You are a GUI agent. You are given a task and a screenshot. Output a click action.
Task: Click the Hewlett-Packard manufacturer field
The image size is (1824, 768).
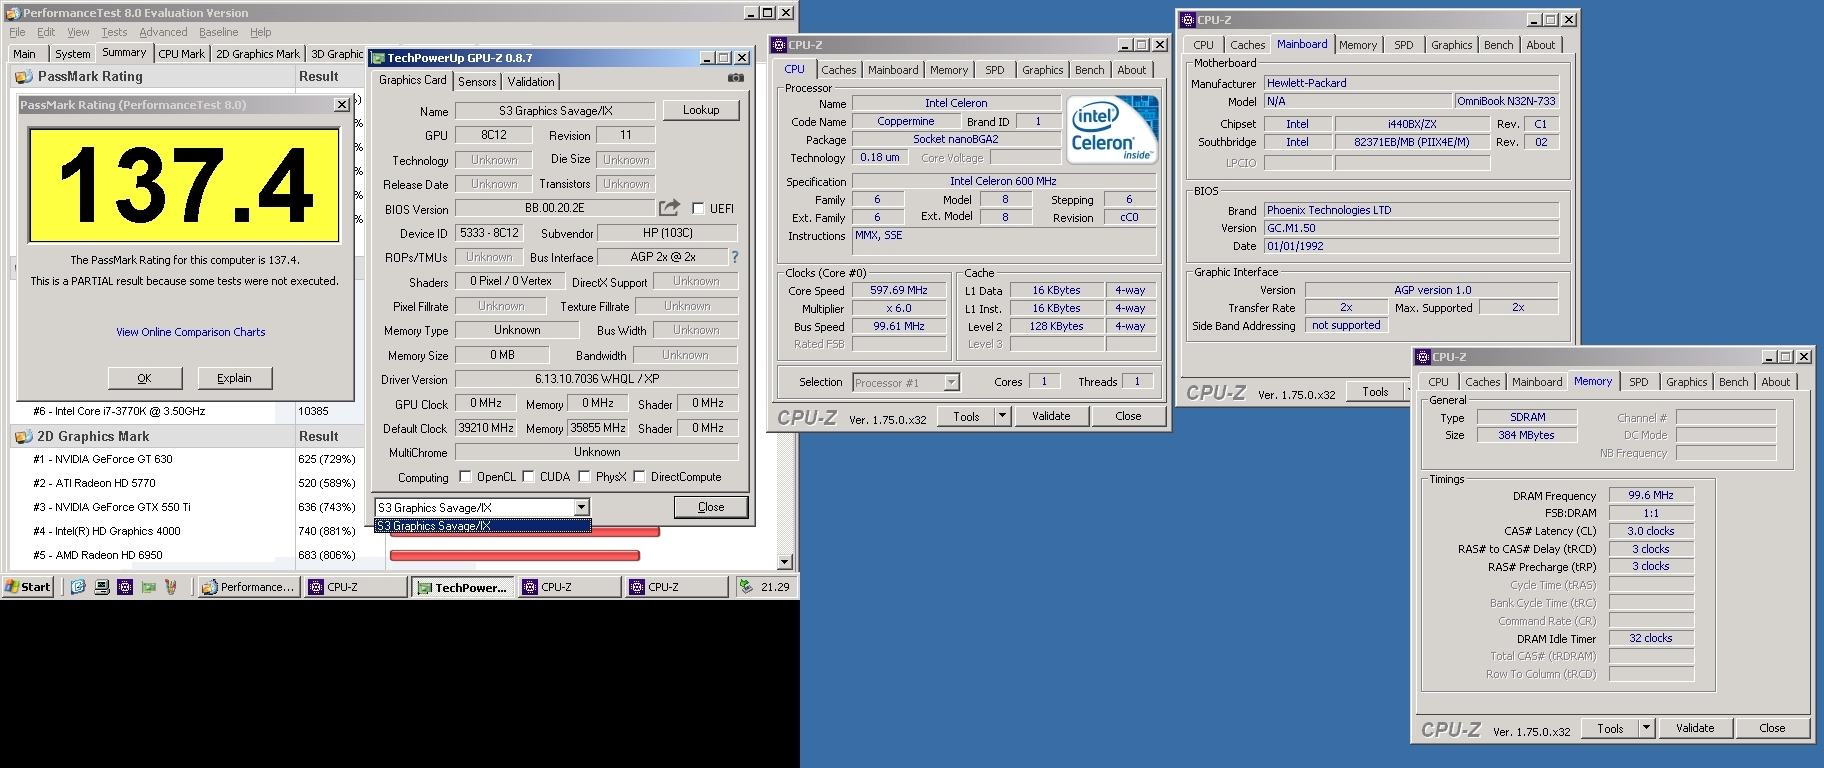tap(1411, 83)
